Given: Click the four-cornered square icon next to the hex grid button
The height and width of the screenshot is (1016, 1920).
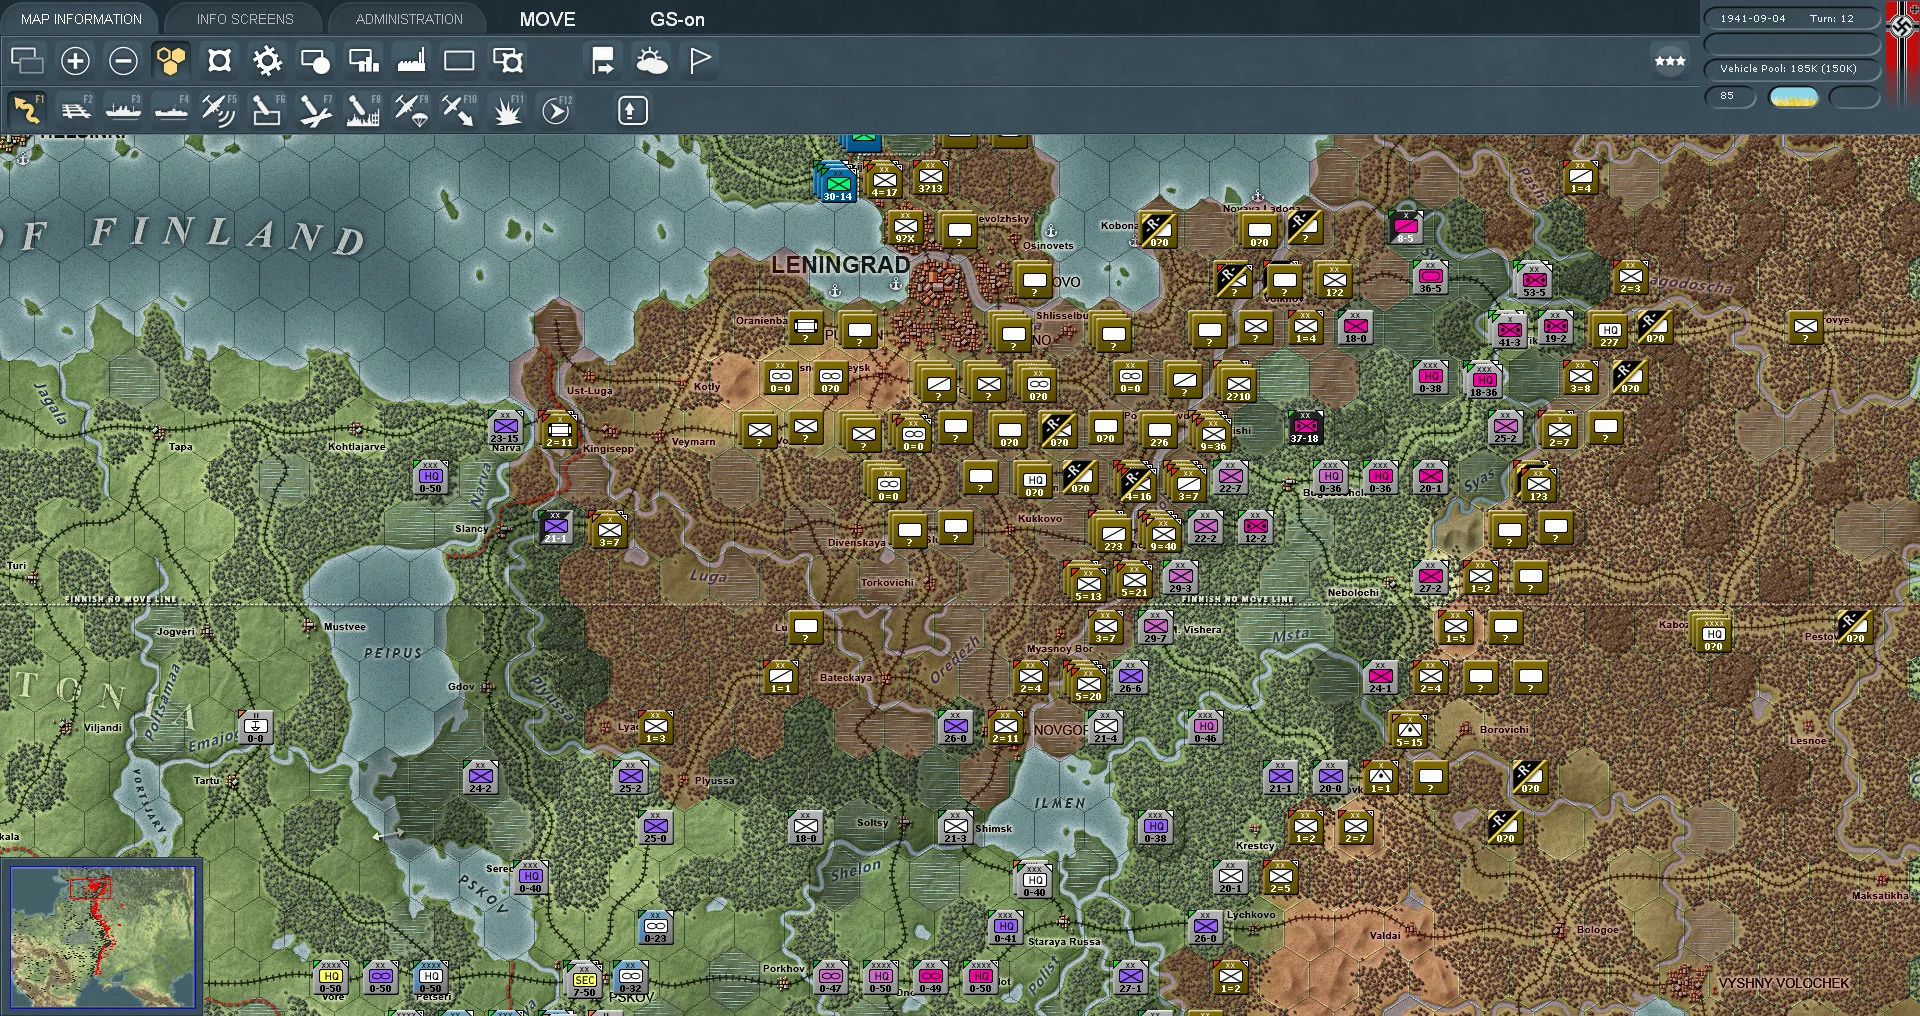Looking at the screenshot, I should (219, 61).
